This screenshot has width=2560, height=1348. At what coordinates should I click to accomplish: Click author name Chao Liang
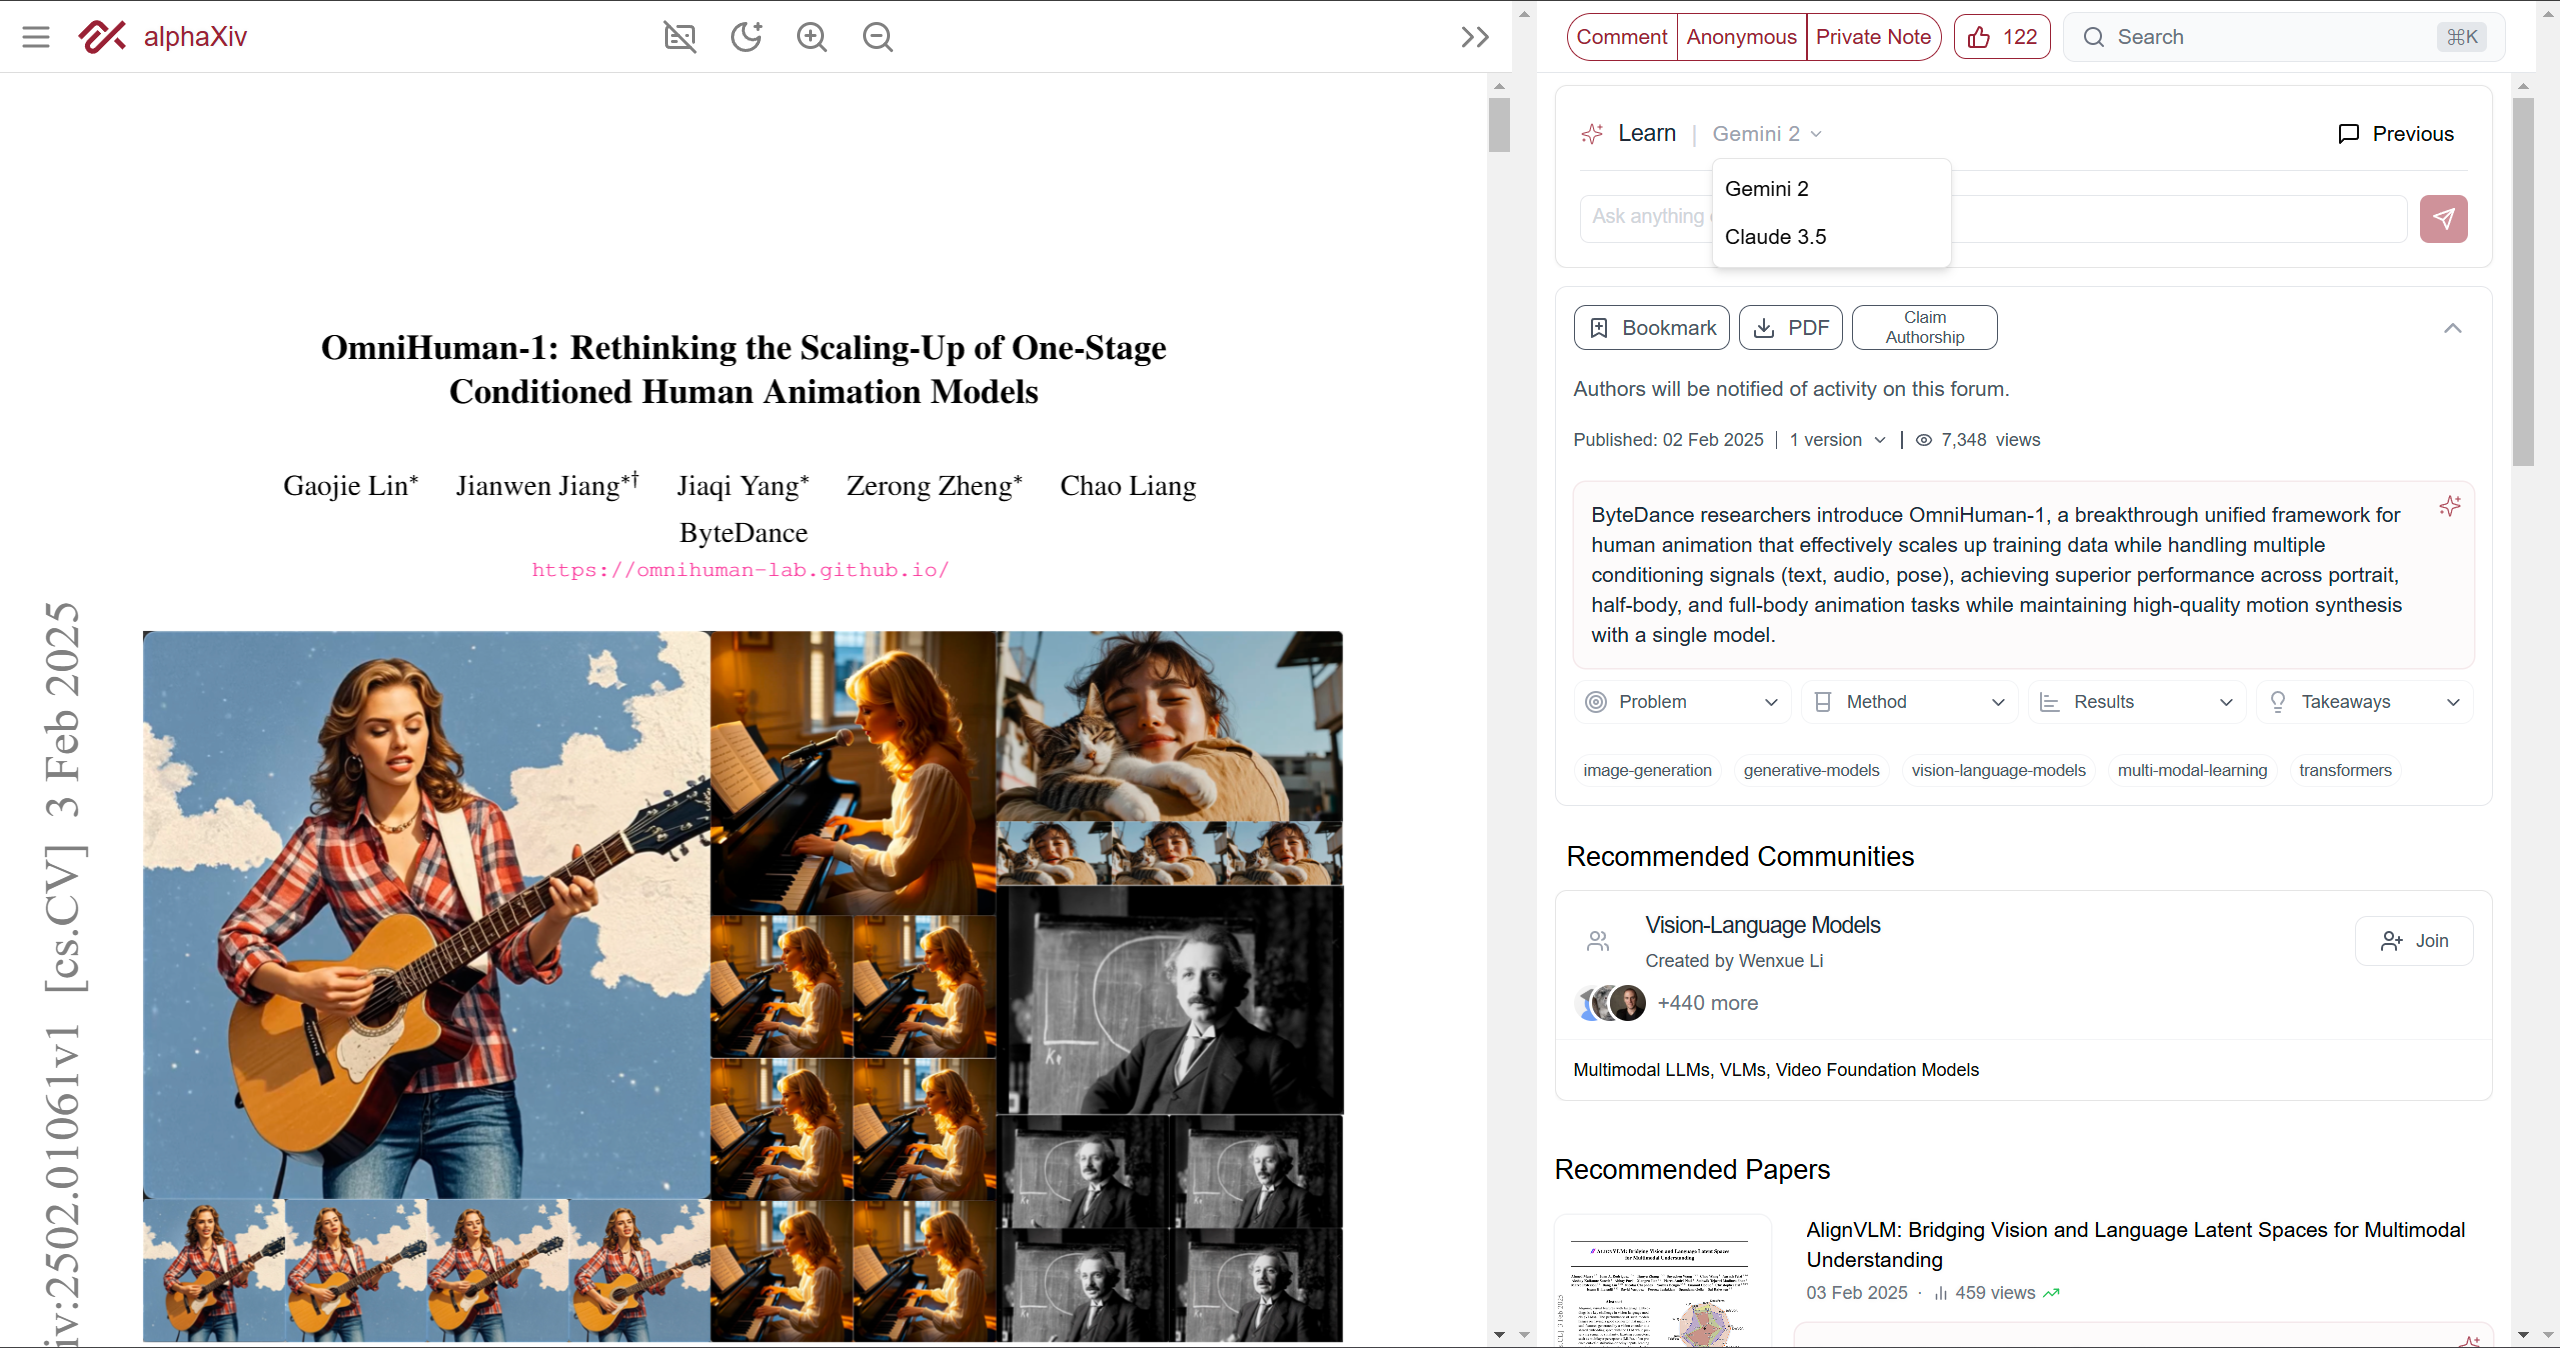pyautogui.click(x=1128, y=485)
